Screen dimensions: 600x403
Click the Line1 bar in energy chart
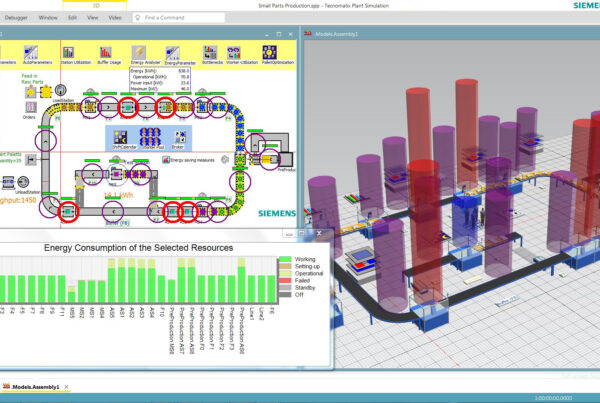coord(251,289)
